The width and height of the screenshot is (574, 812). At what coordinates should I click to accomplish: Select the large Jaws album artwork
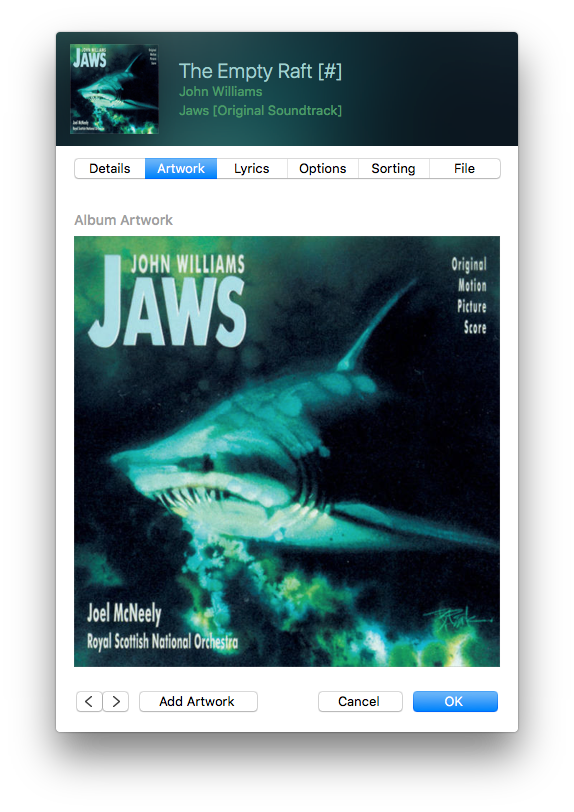click(x=287, y=451)
